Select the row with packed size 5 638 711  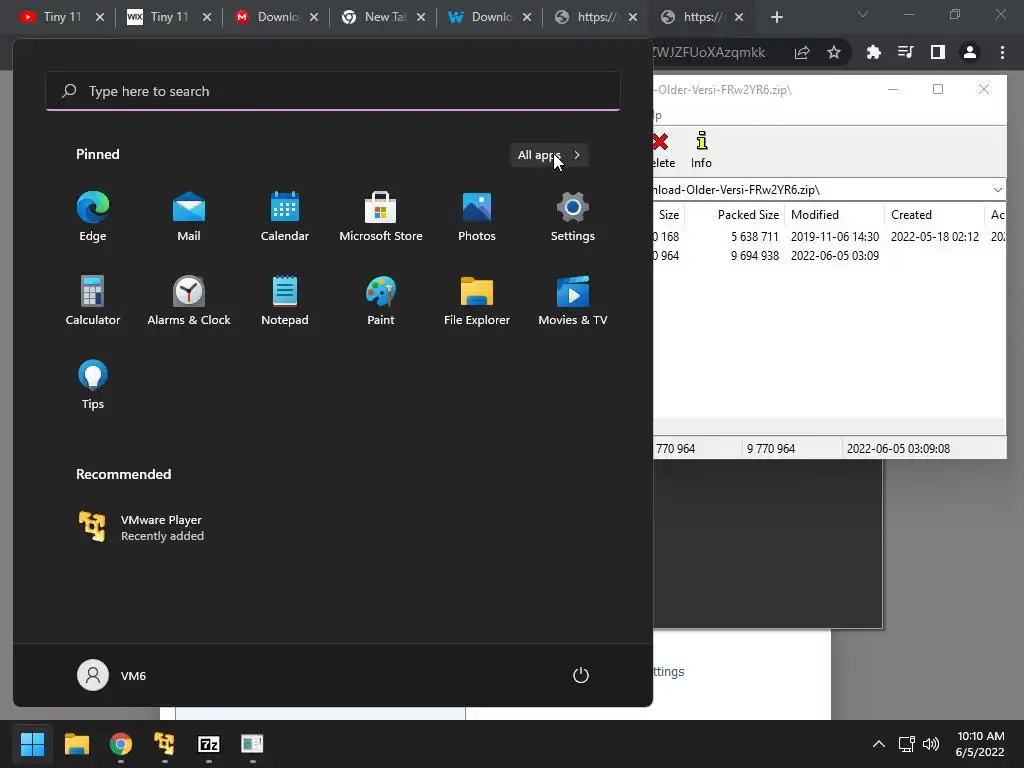pyautogui.click(x=829, y=236)
